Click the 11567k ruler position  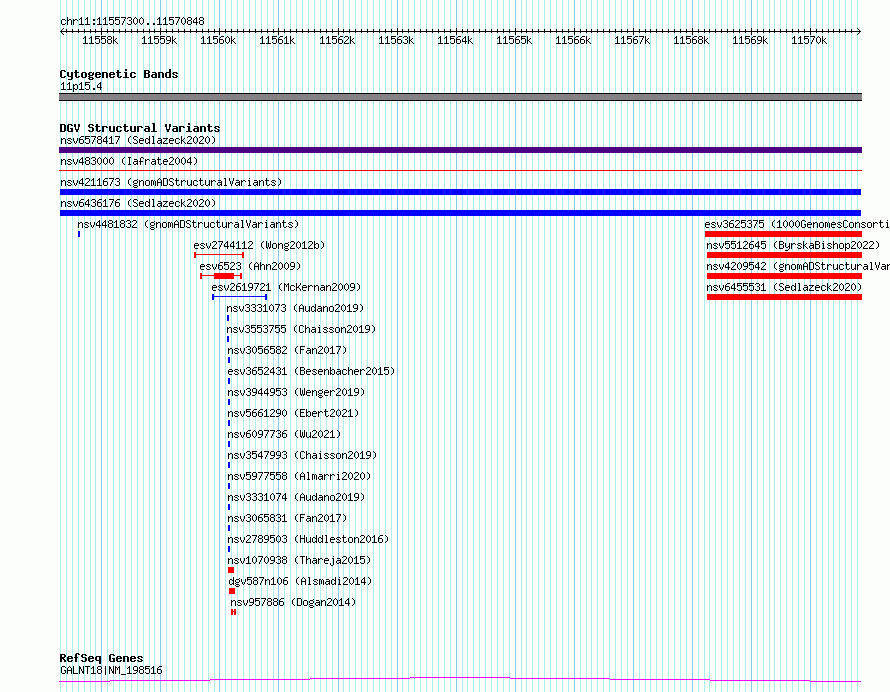tap(632, 40)
